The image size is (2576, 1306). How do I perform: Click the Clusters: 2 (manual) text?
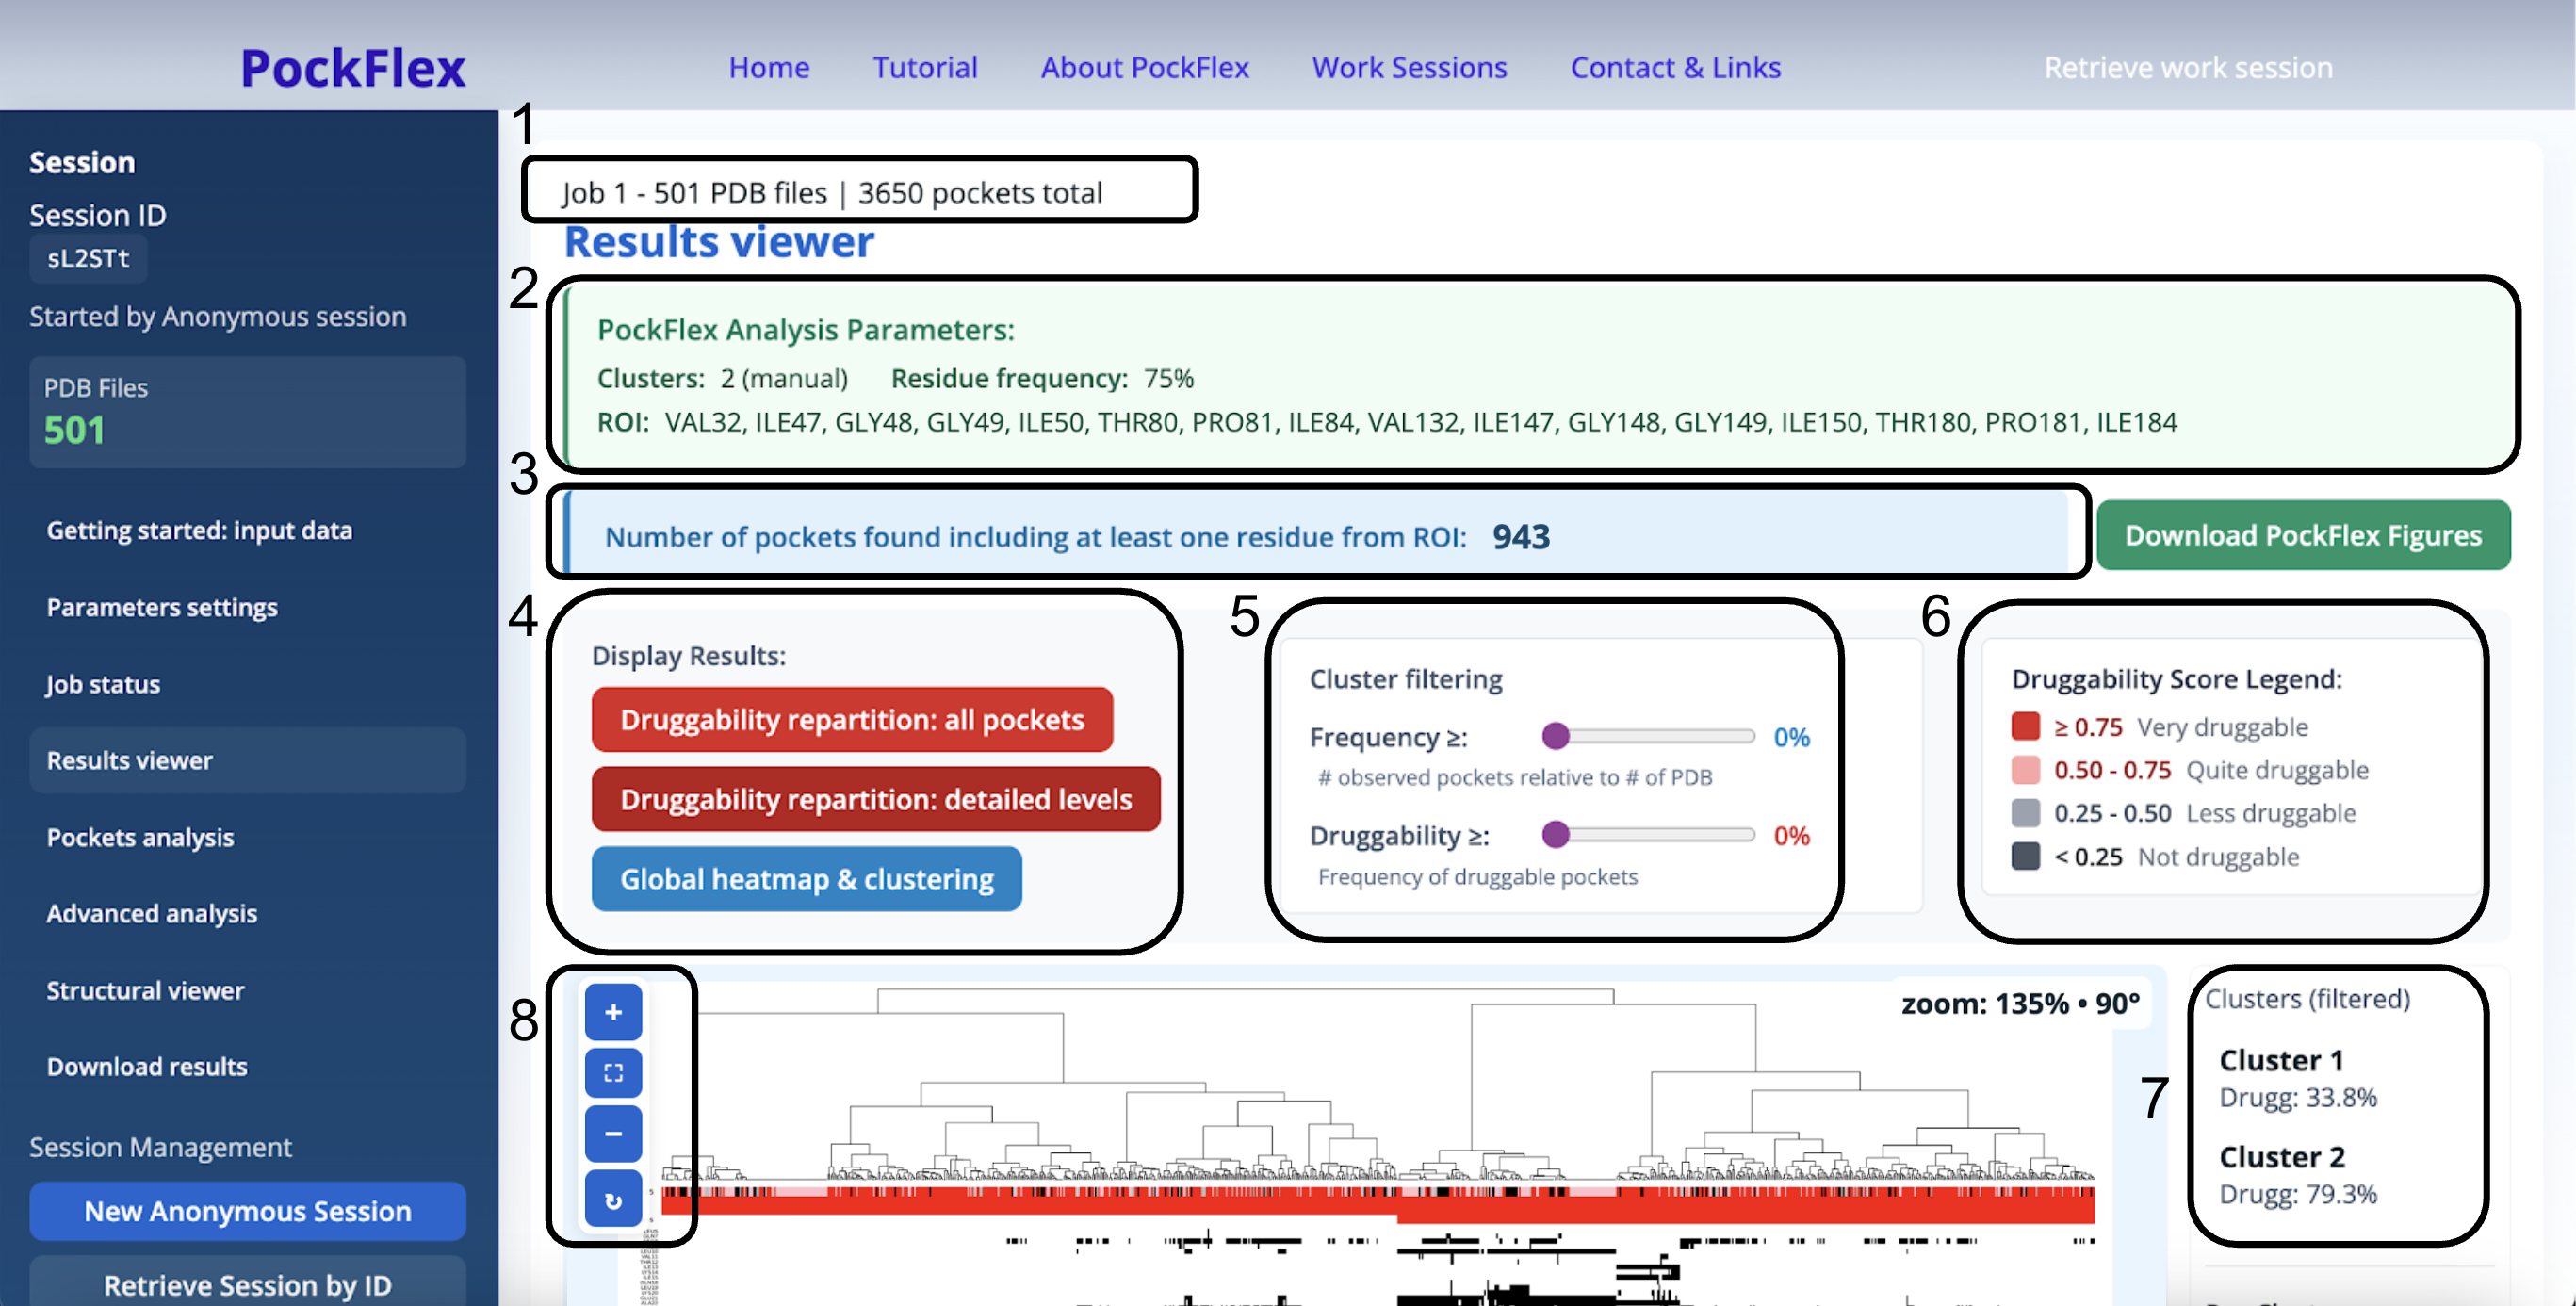point(722,378)
